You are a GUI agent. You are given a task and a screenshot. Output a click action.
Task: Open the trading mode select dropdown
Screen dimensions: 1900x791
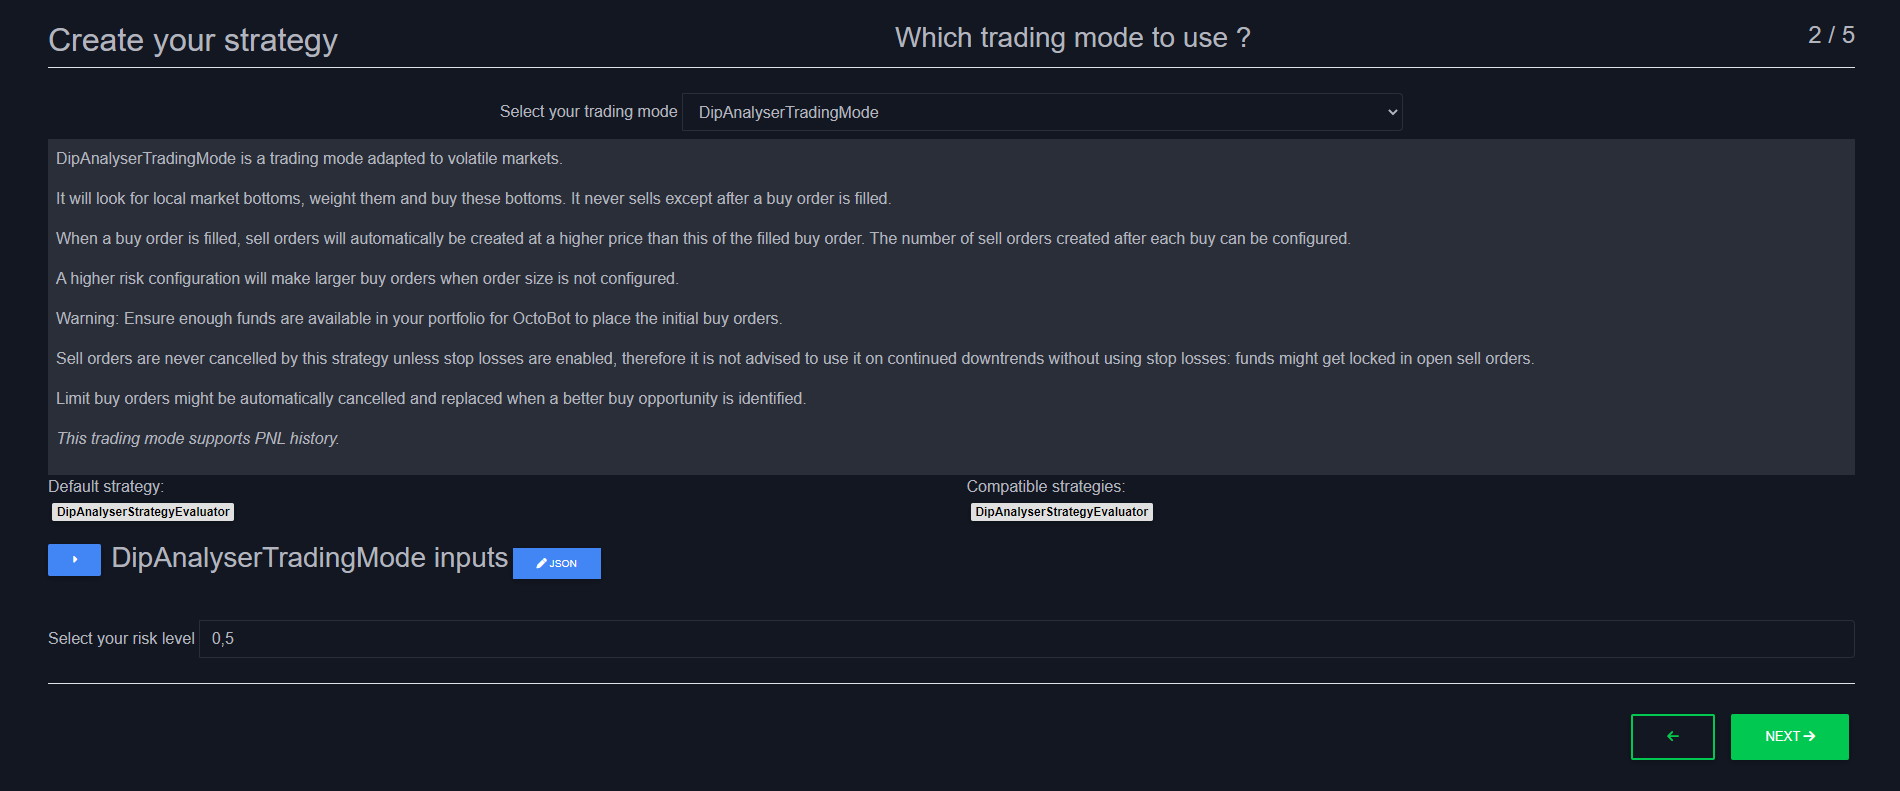(x=1042, y=112)
